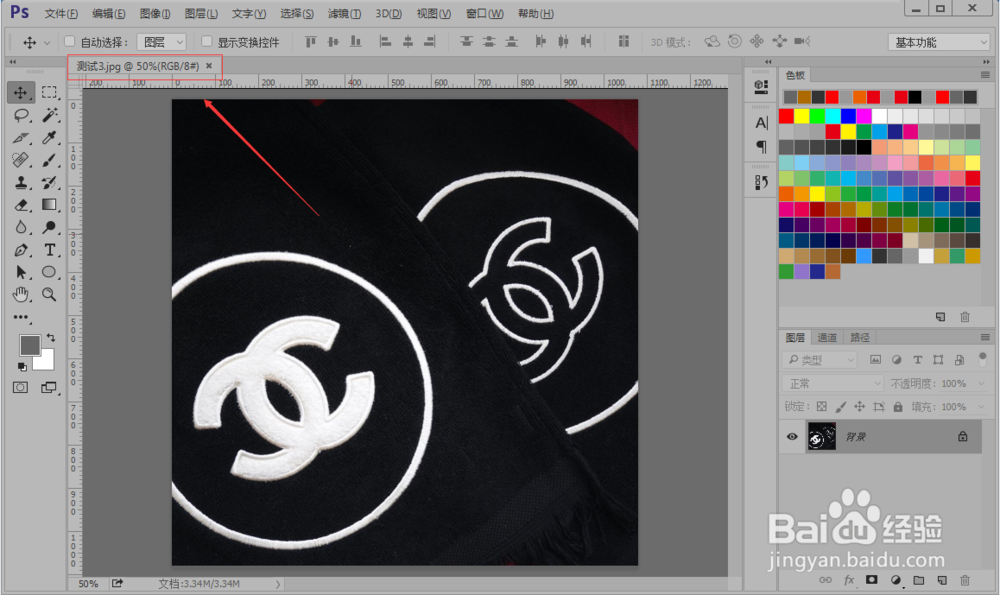Enable the 自动选择 checkbox
This screenshot has height=595, width=1000.
[x=70, y=41]
